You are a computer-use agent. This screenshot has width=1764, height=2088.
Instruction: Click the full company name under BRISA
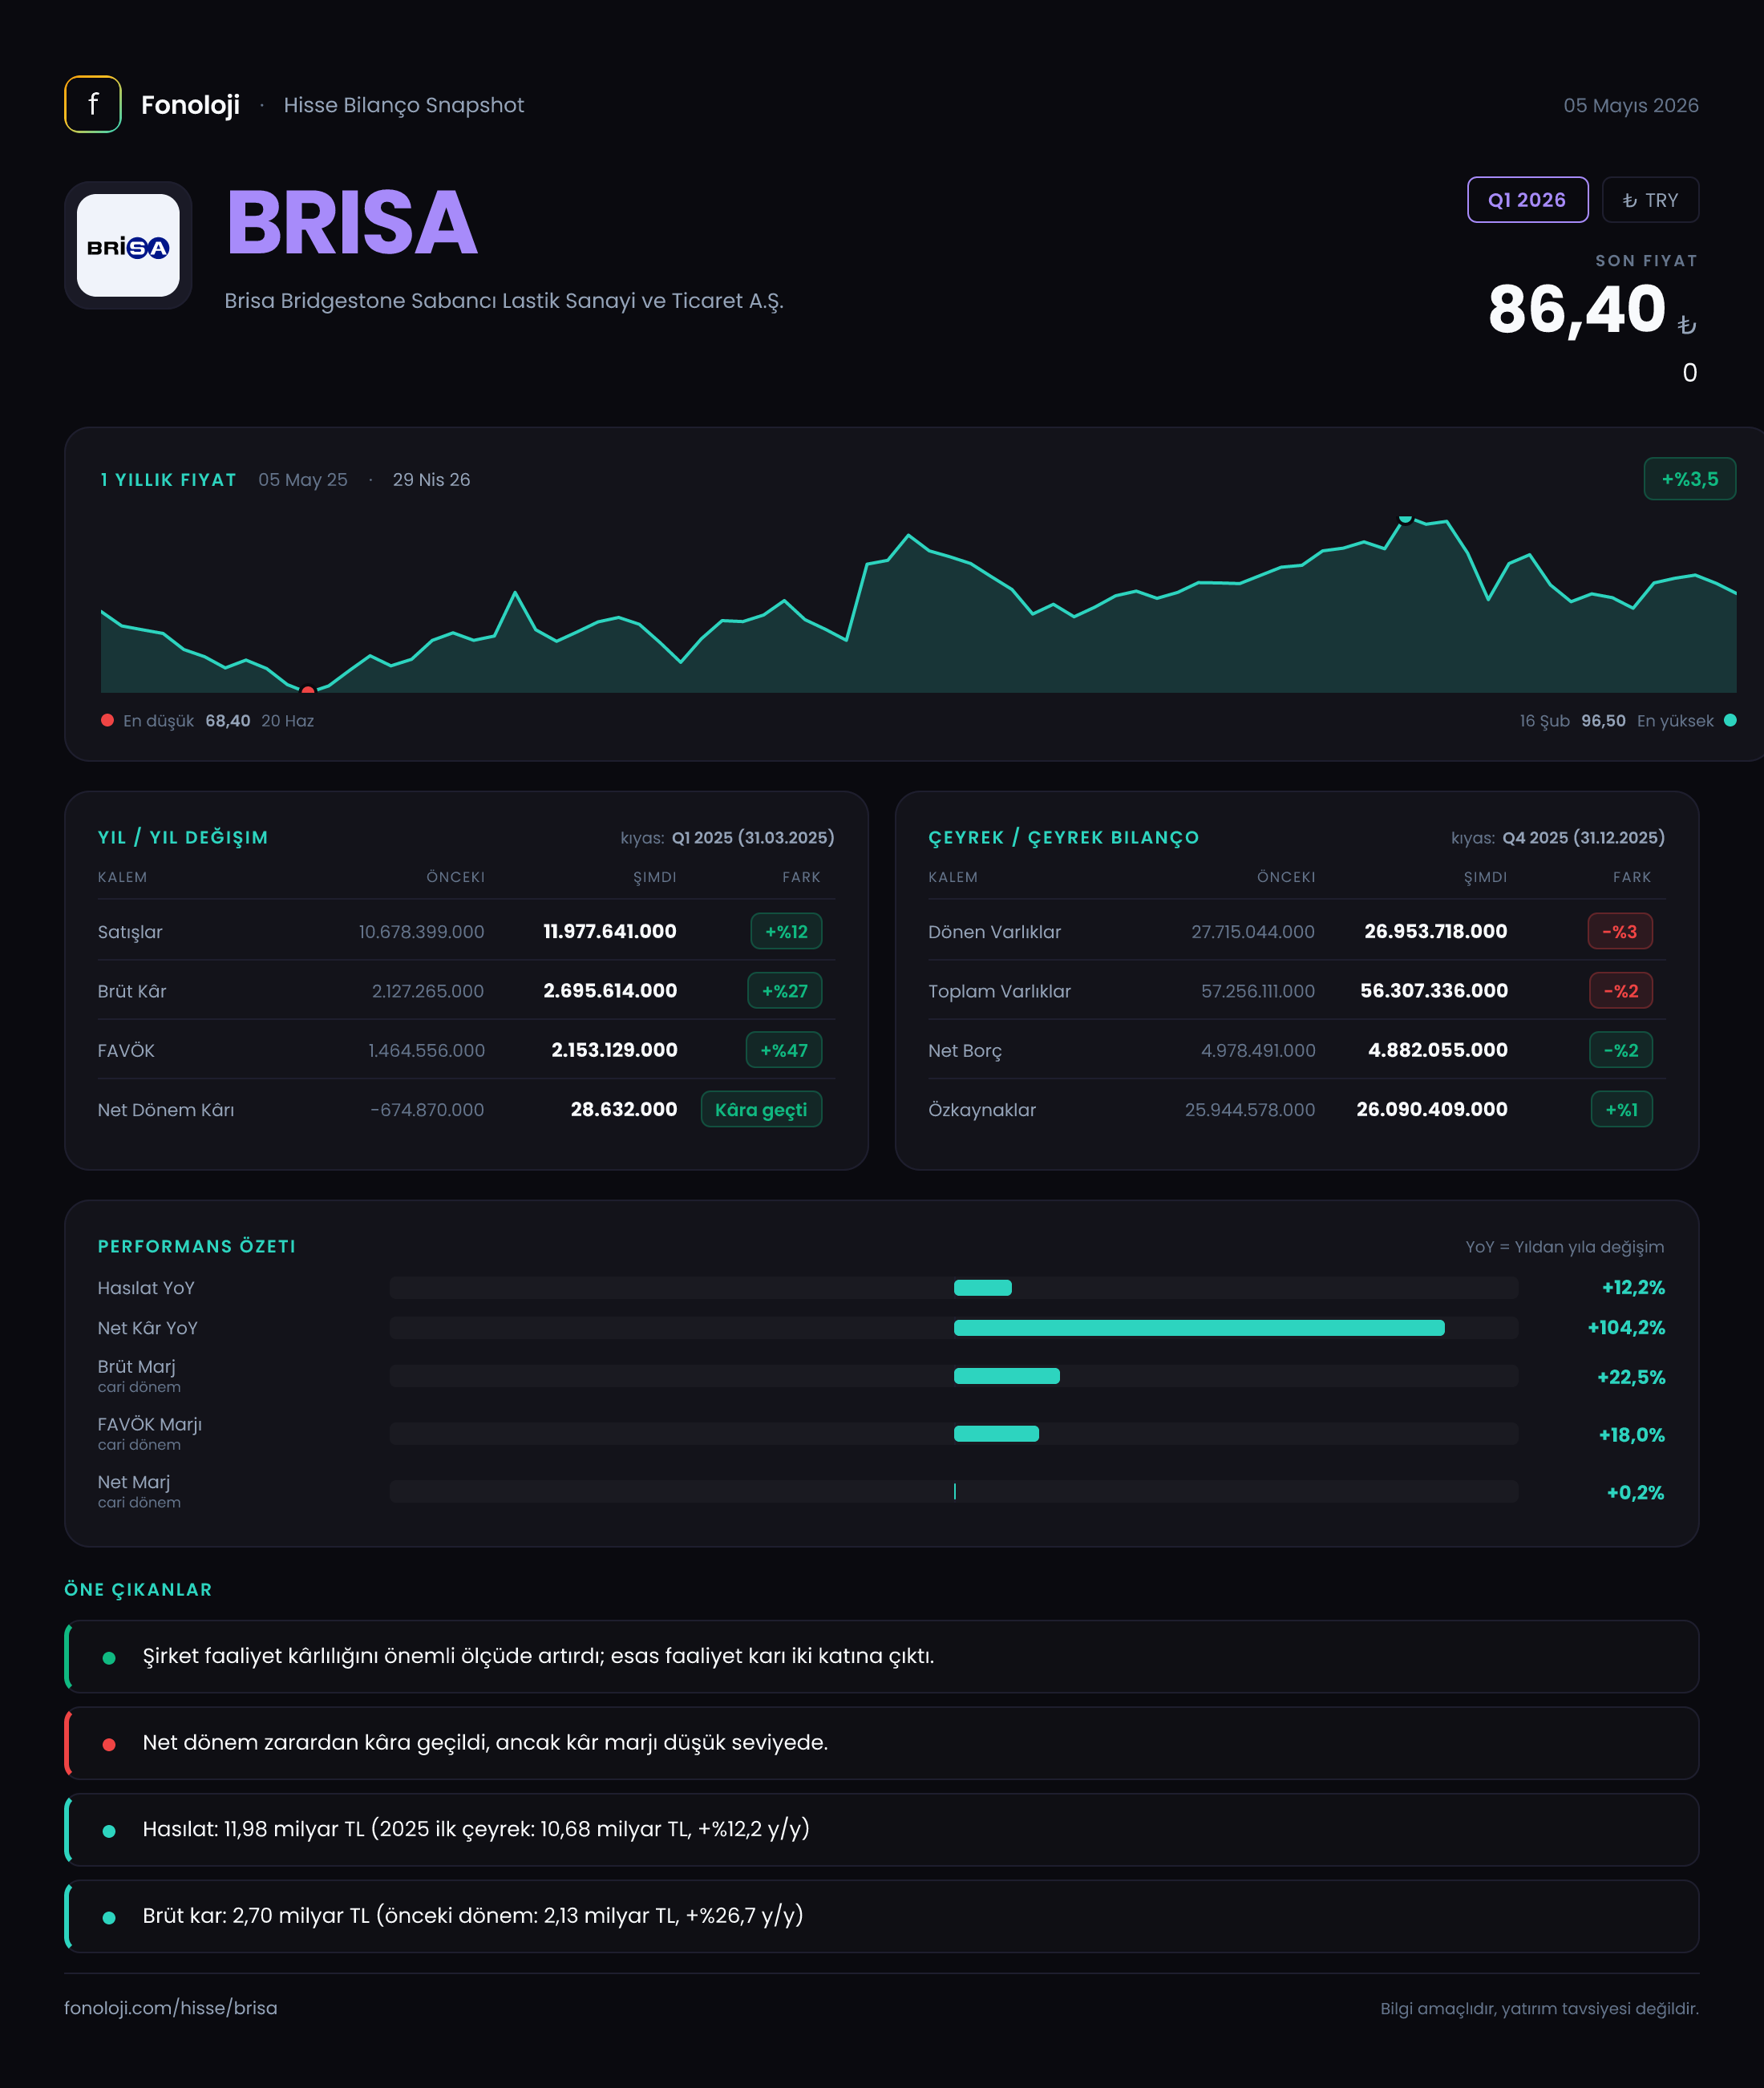point(504,301)
